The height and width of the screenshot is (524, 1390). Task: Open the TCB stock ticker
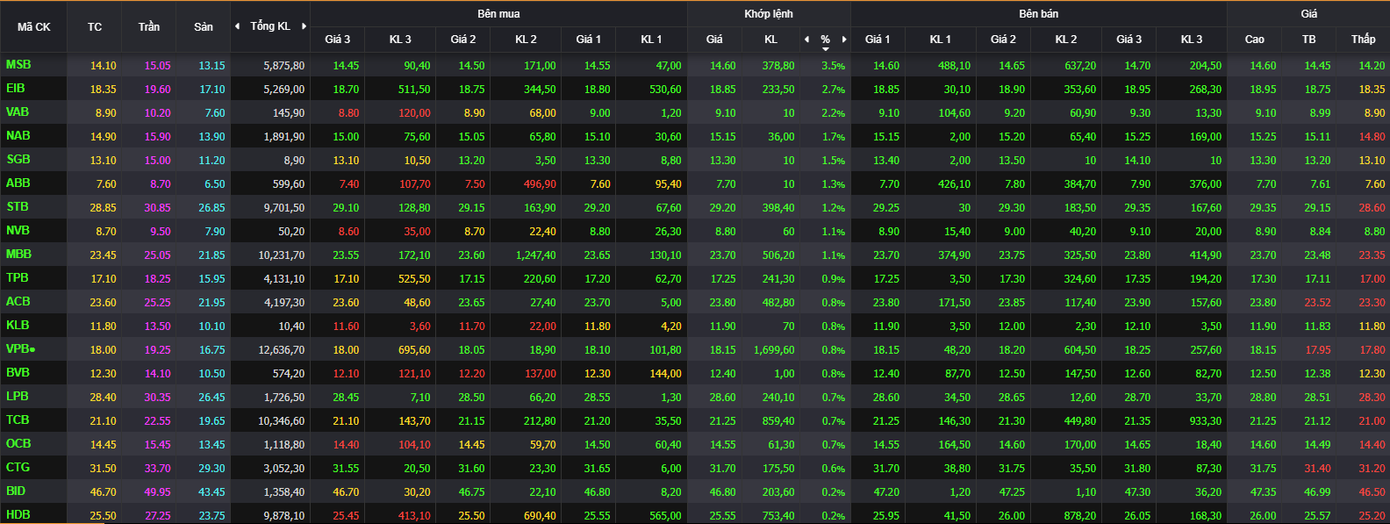[16, 421]
